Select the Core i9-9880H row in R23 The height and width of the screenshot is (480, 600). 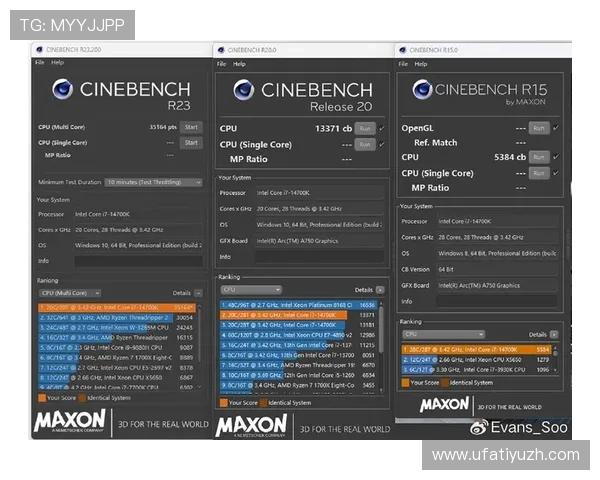(x=117, y=348)
